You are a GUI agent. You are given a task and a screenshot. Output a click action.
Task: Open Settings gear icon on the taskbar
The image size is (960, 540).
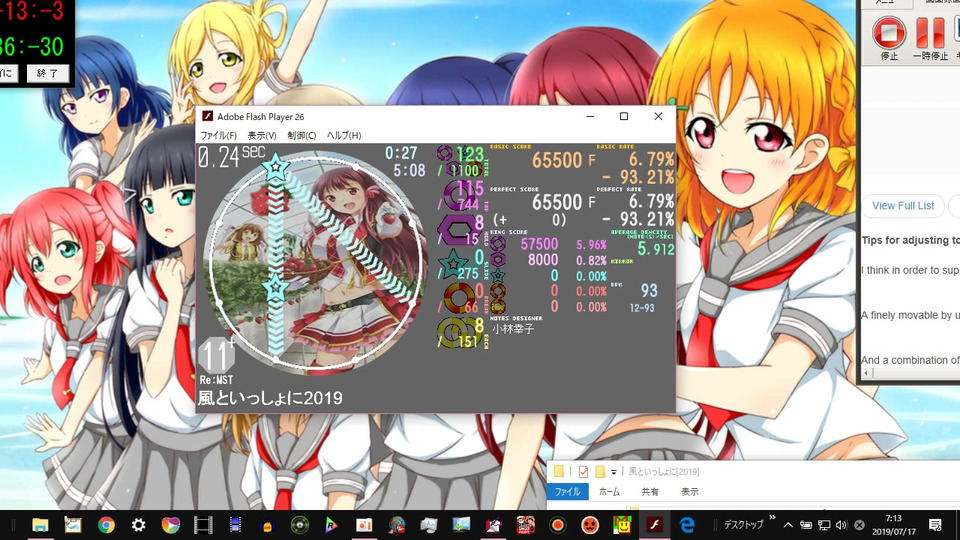point(138,525)
